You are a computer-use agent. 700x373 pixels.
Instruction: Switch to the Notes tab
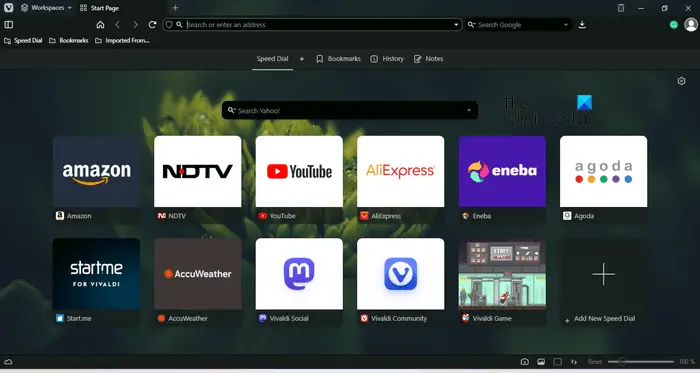[x=429, y=59]
